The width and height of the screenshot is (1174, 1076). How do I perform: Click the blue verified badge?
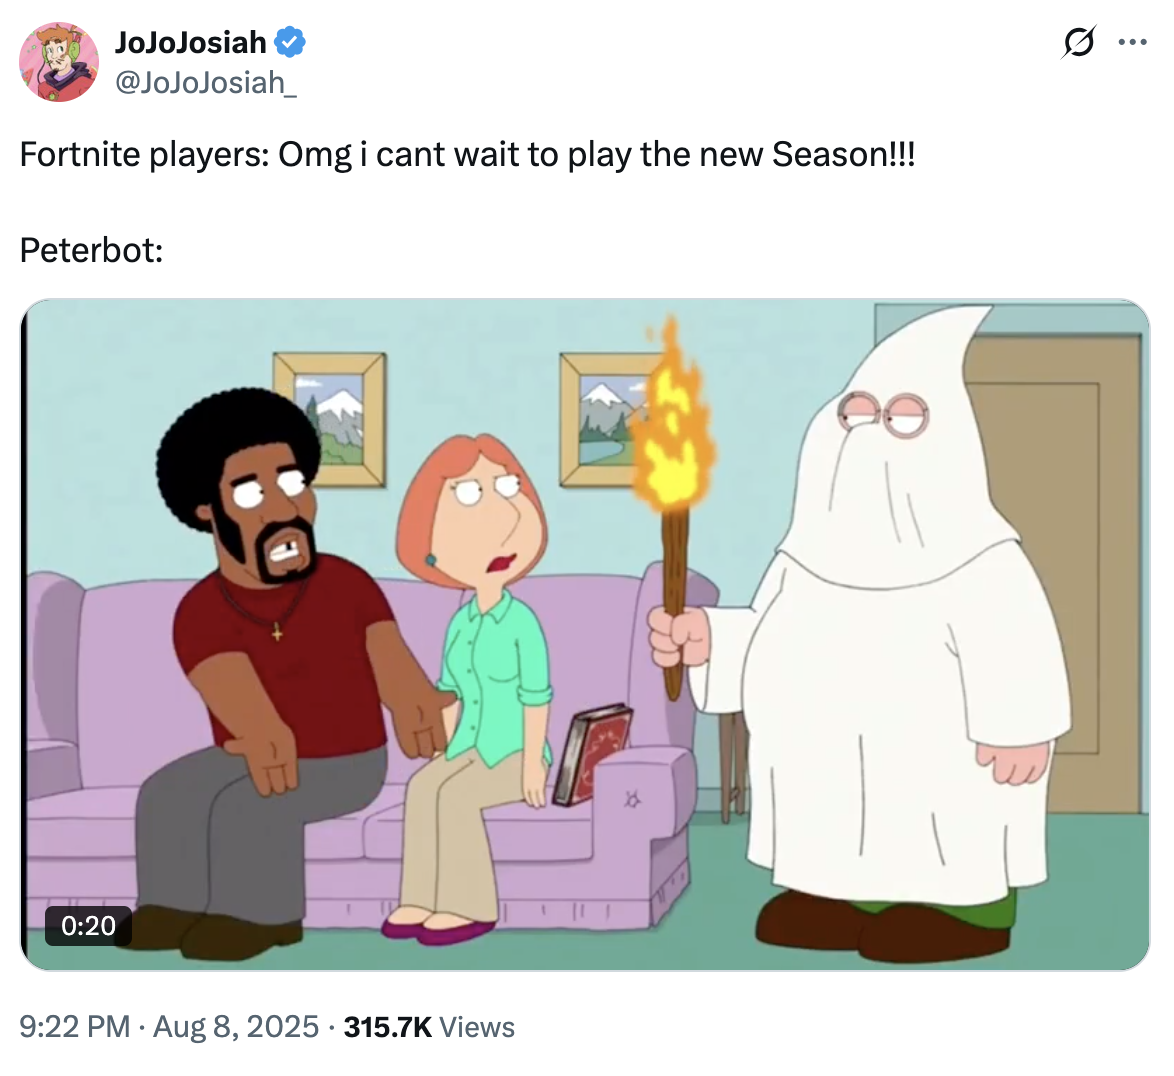pyautogui.click(x=290, y=42)
